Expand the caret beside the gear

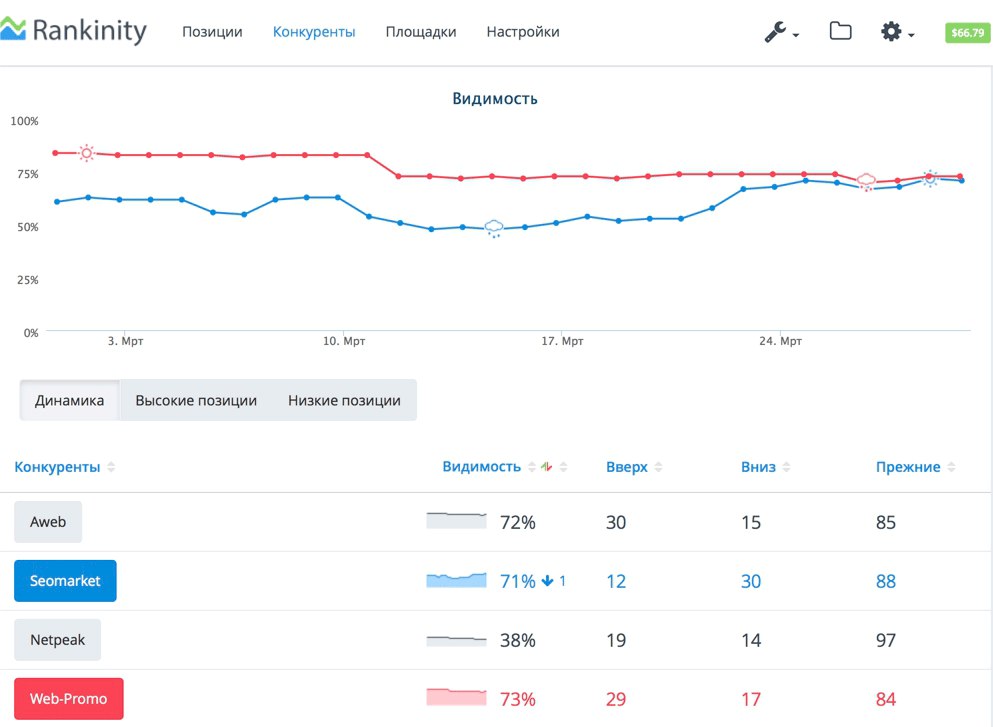coord(911,35)
